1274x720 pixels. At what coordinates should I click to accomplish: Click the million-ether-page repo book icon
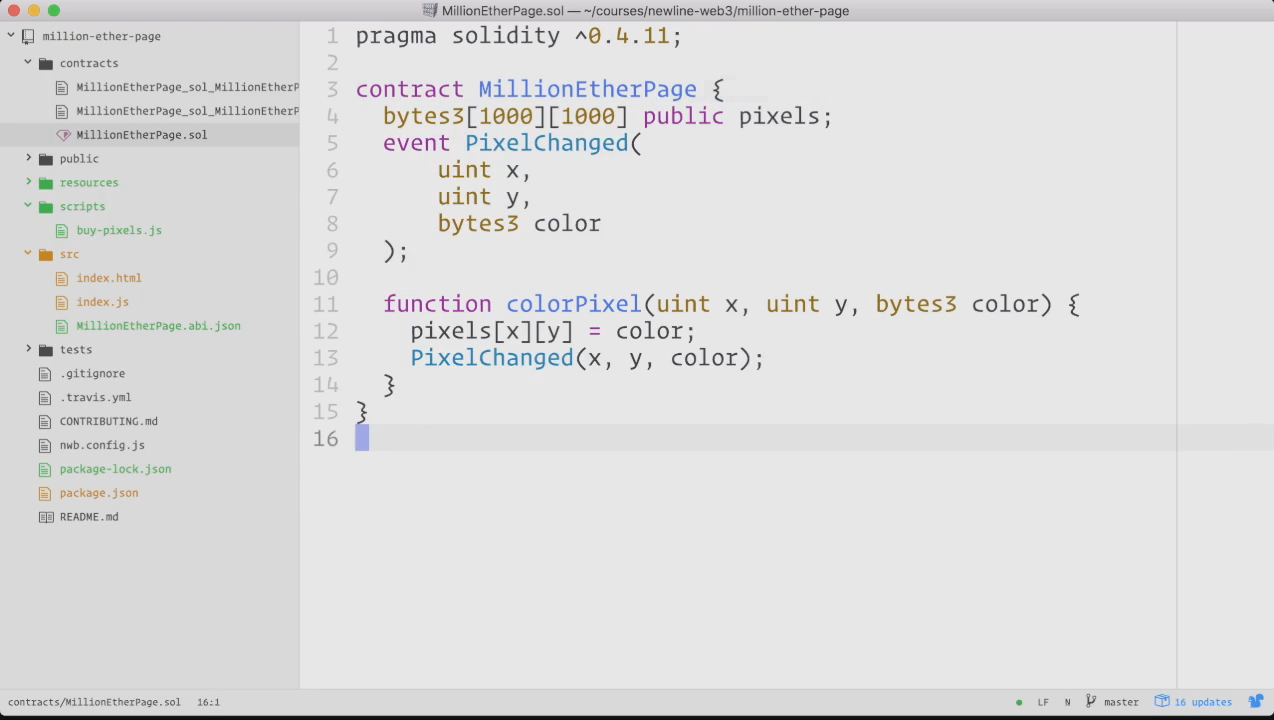(28, 36)
